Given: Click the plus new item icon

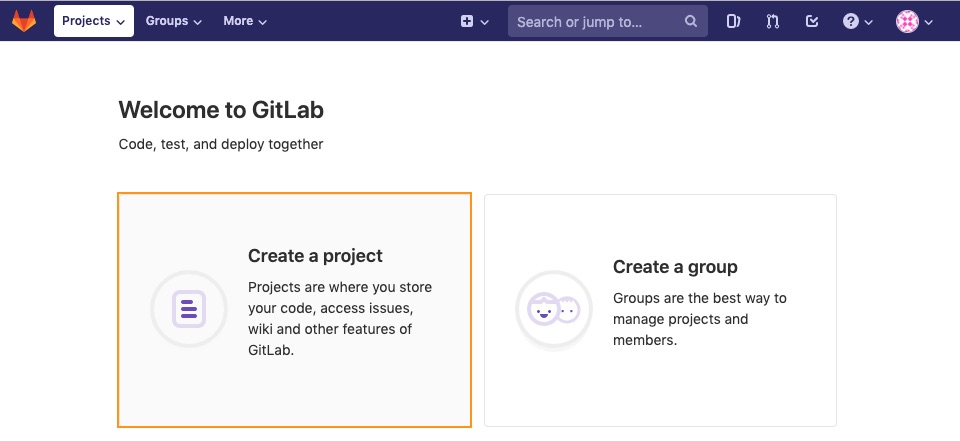Looking at the screenshot, I should [x=467, y=21].
